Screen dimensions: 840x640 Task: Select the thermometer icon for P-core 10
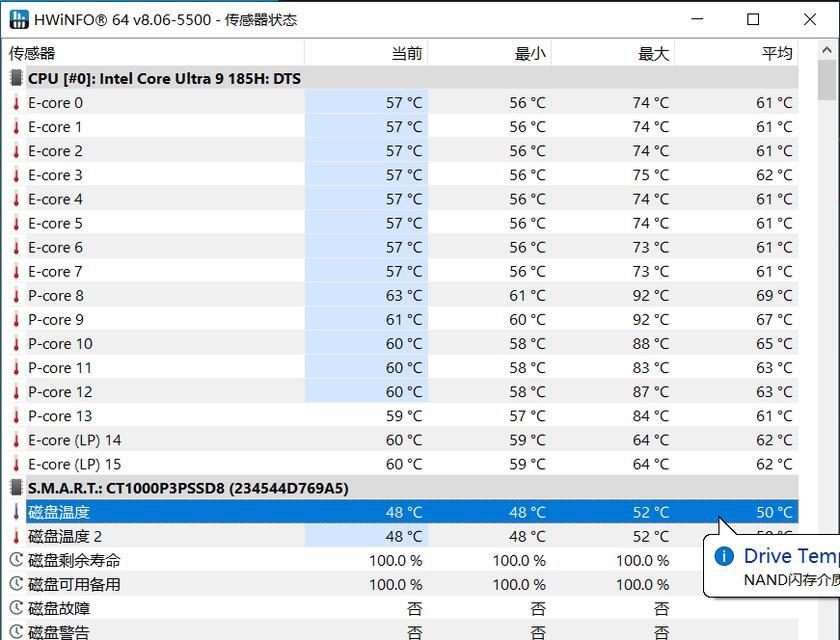point(16,344)
